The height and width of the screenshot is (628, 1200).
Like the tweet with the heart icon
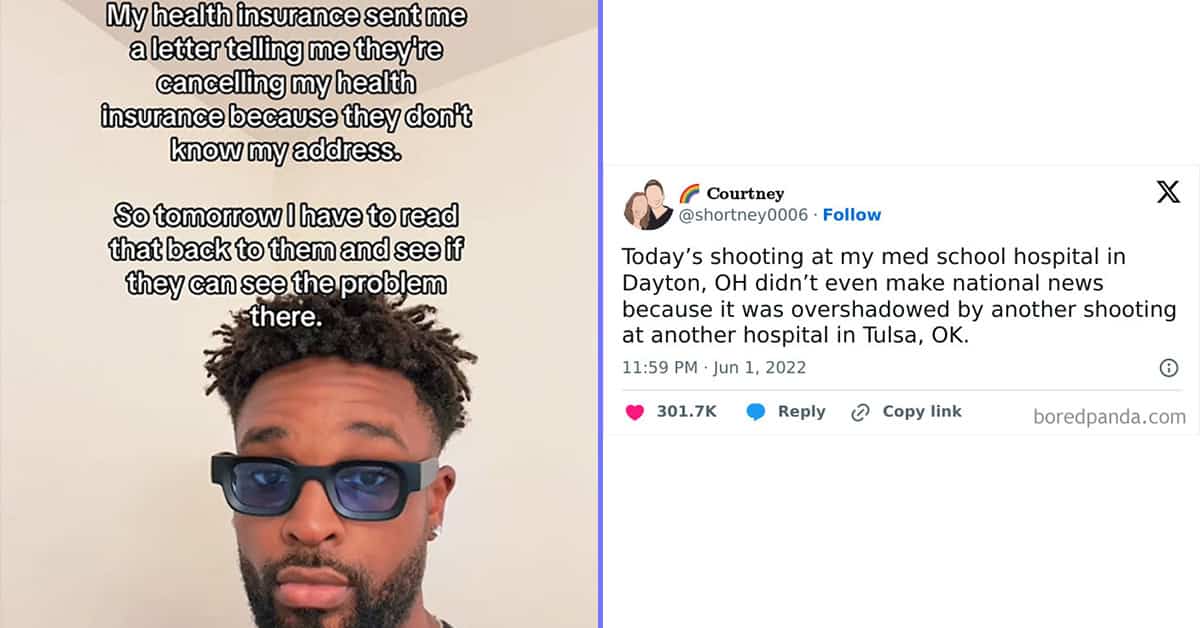[634, 412]
